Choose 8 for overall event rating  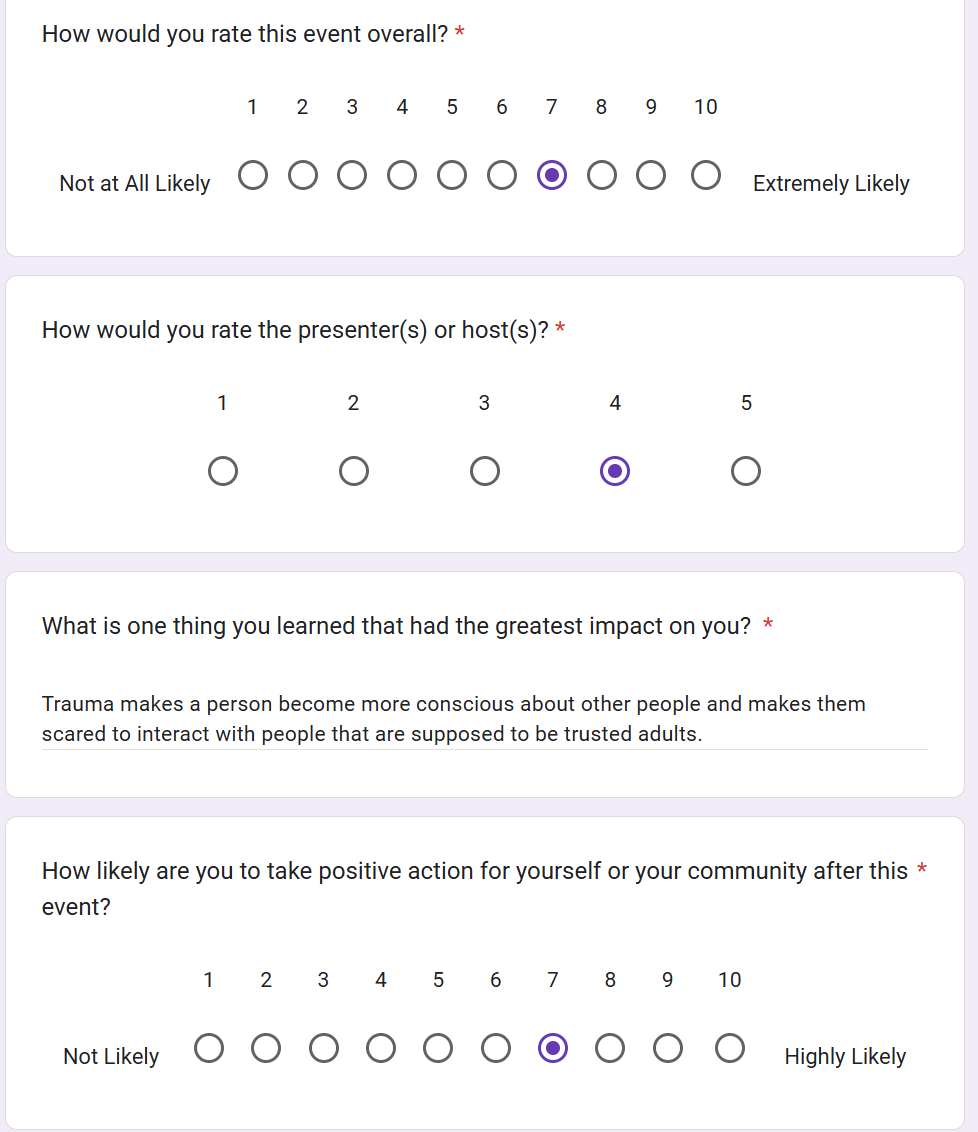click(602, 176)
